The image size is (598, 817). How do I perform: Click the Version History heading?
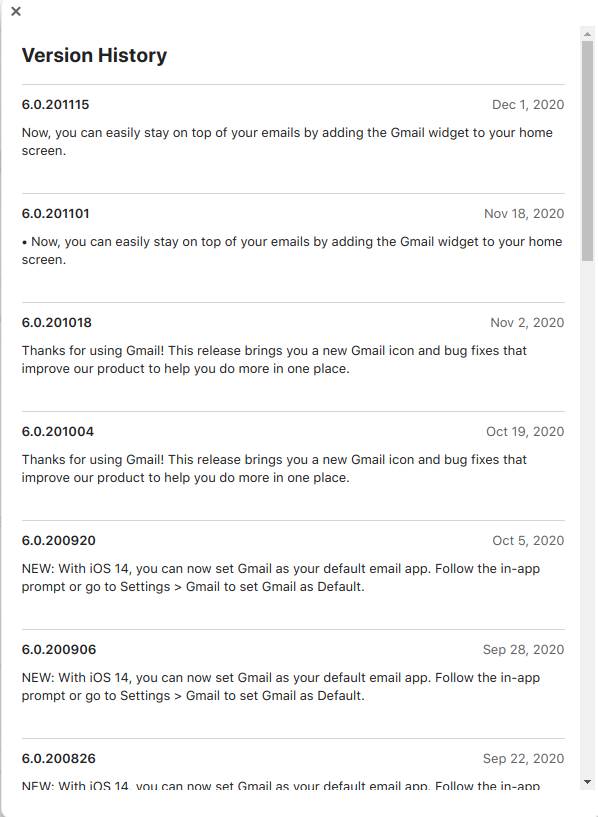tap(94, 55)
